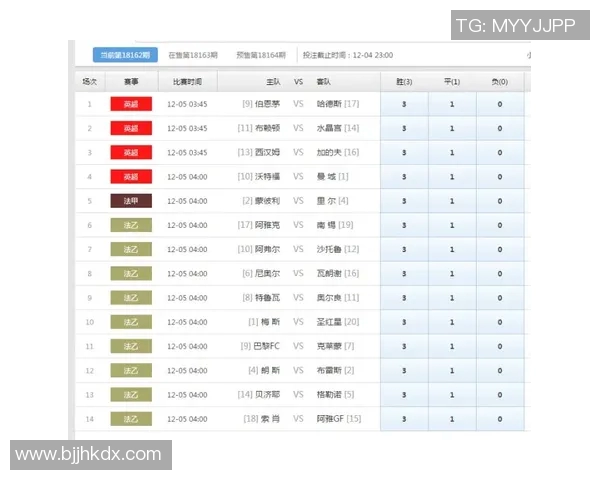Pick draw (1) for 蒙彼利 vs 里尔
600x480 pixels.
tap(452, 201)
